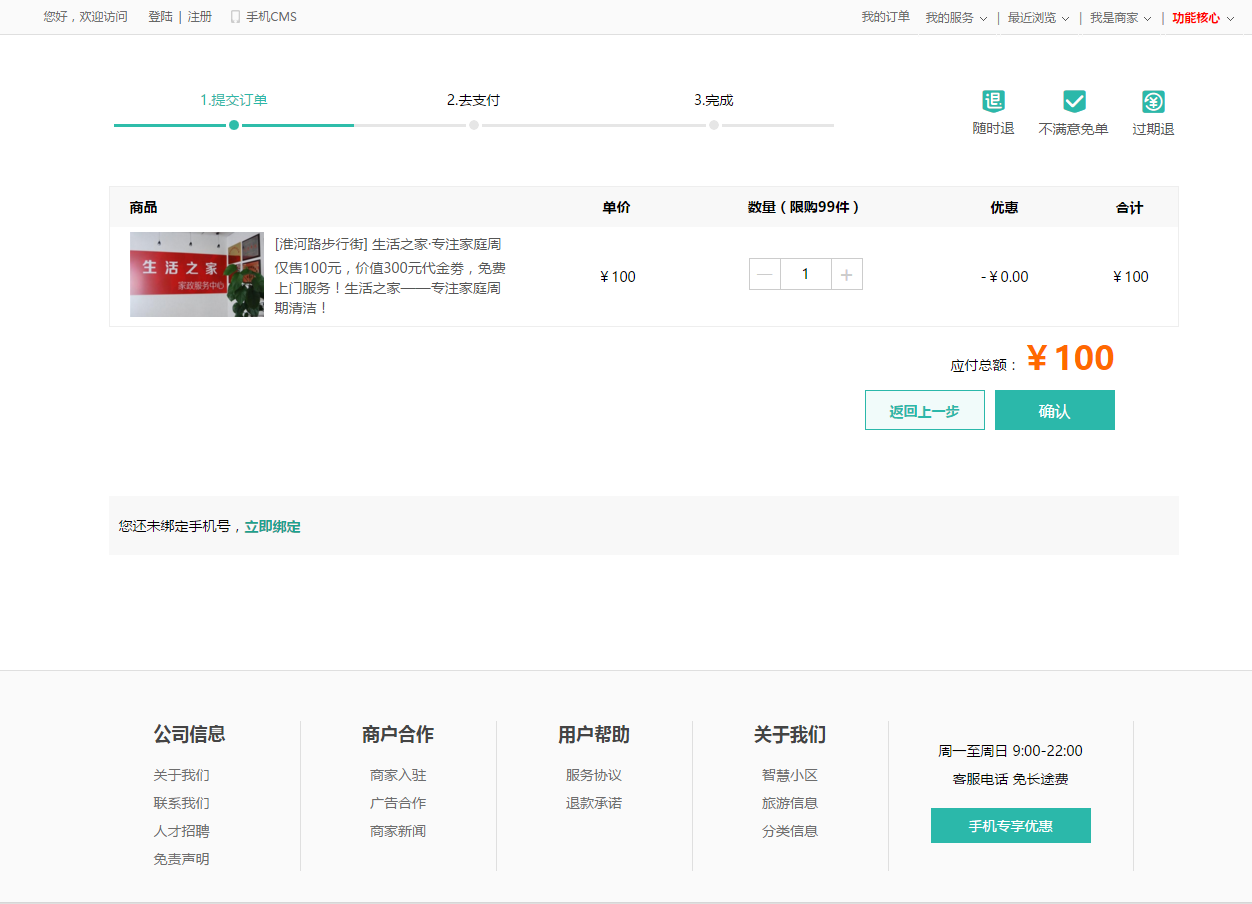Click the phone icon beside 手机CMS

pyautogui.click(x=235, y=17)
